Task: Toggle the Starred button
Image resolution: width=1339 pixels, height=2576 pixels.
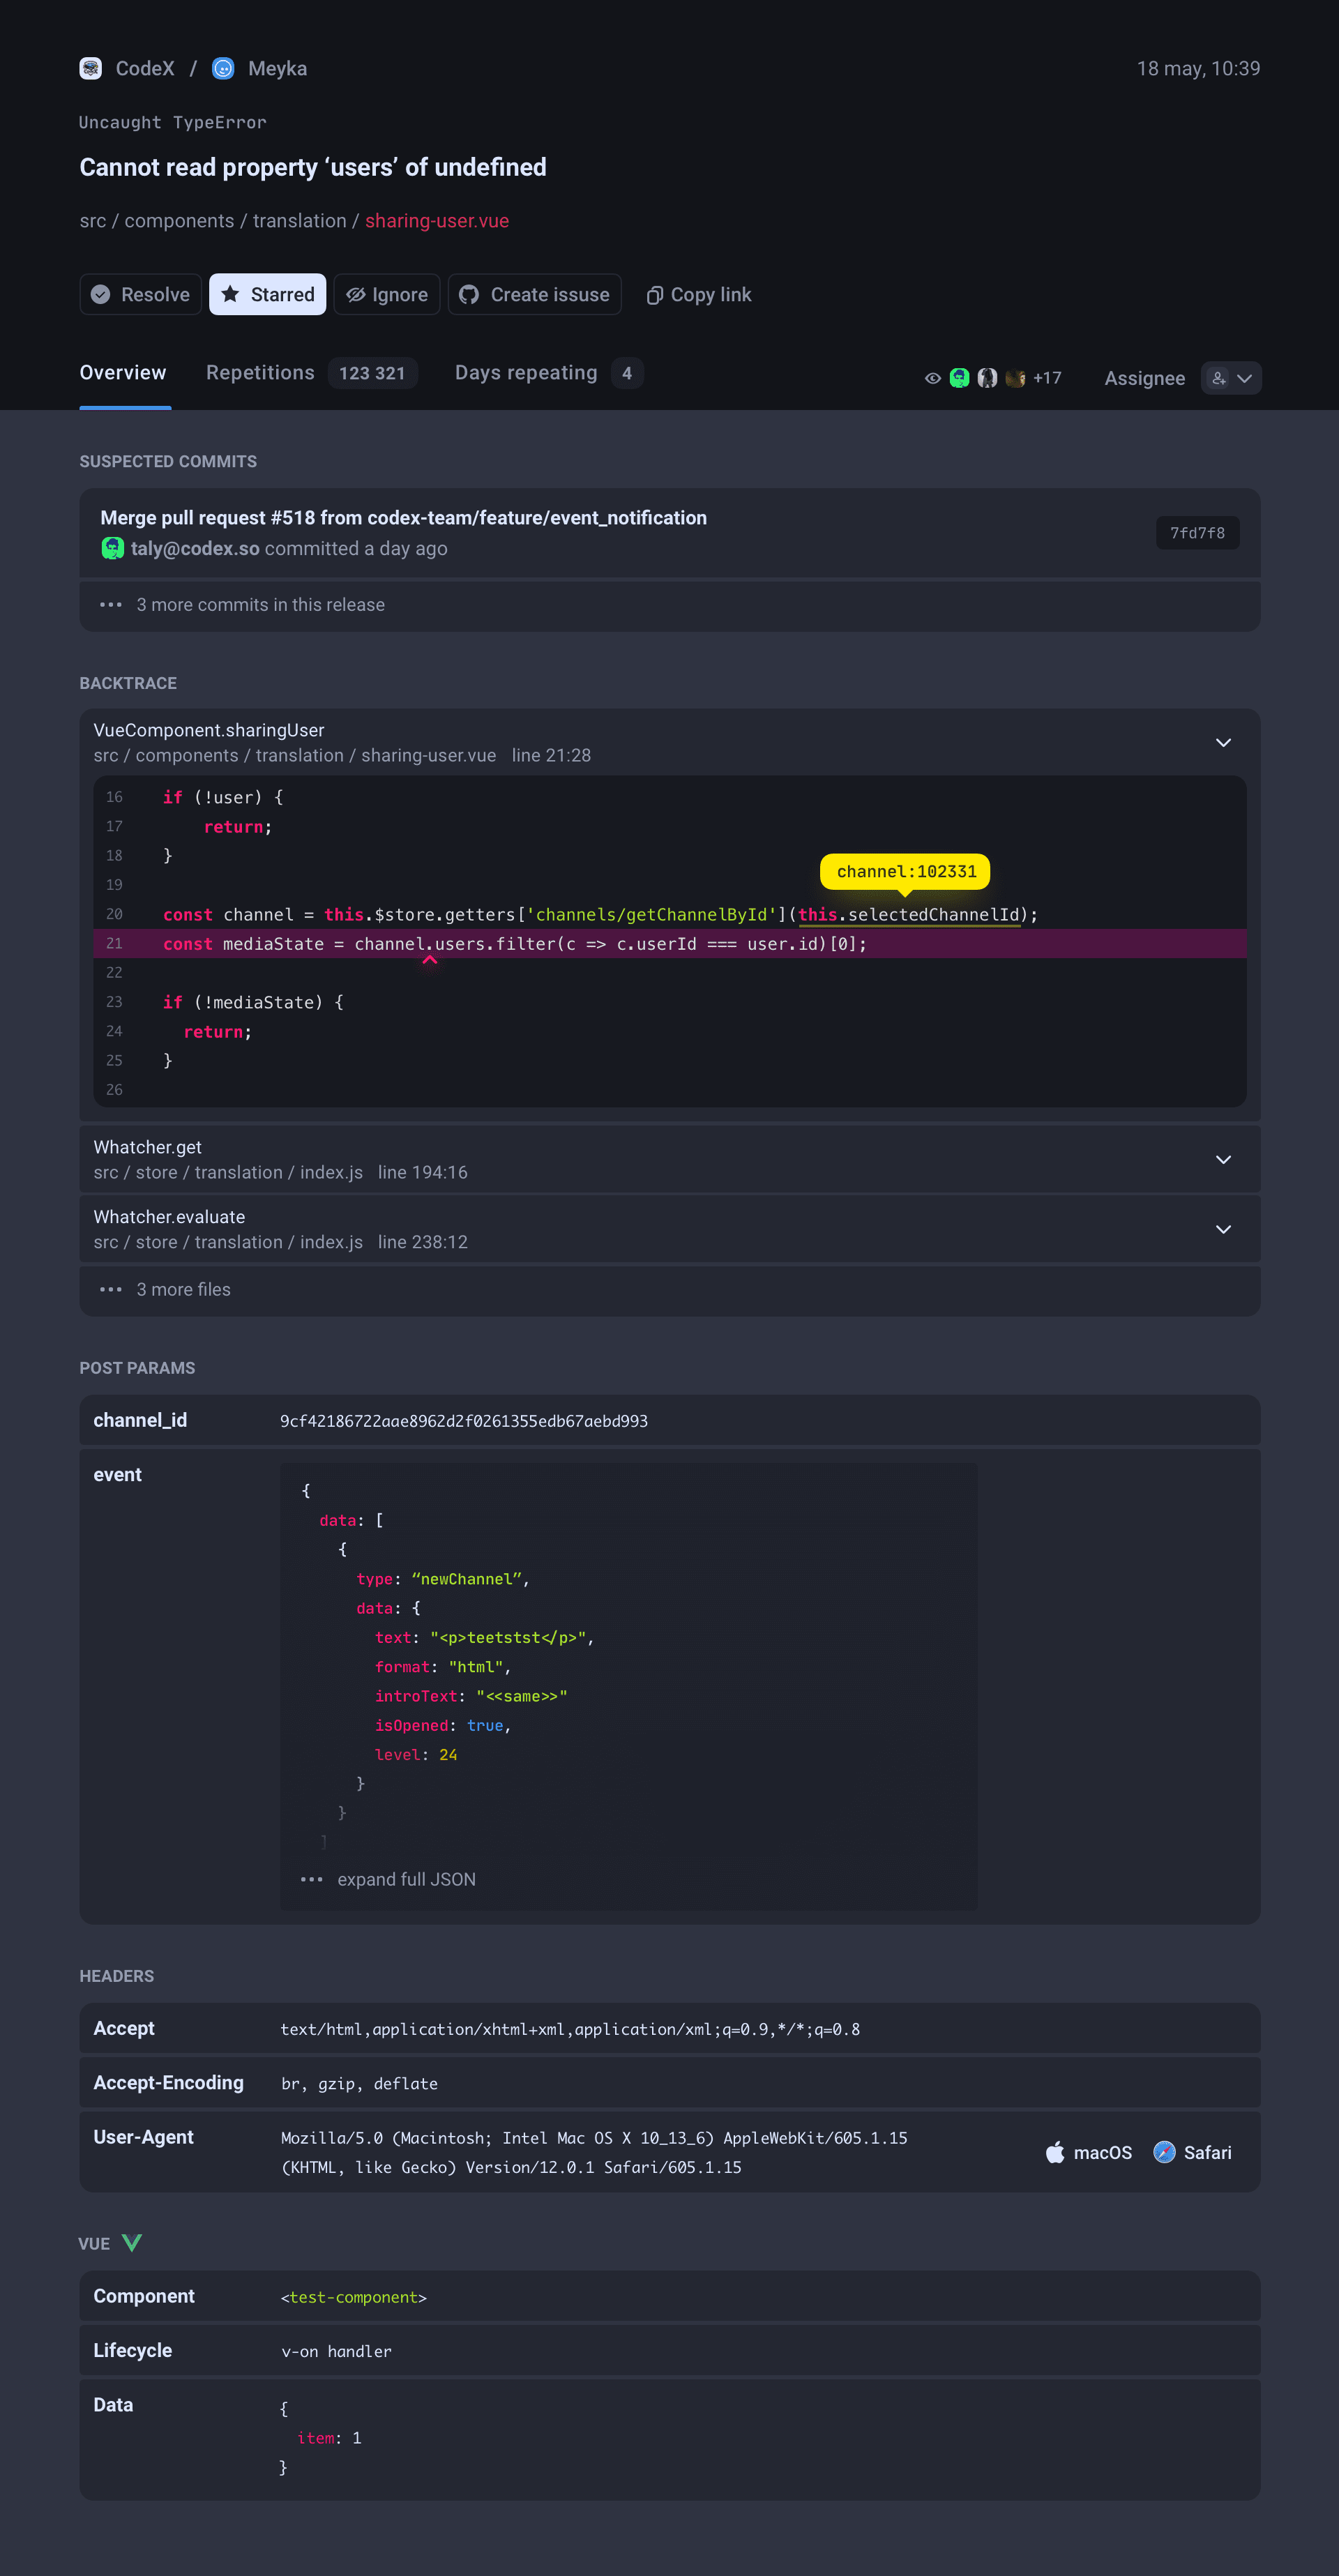Action: pos(267,294)
